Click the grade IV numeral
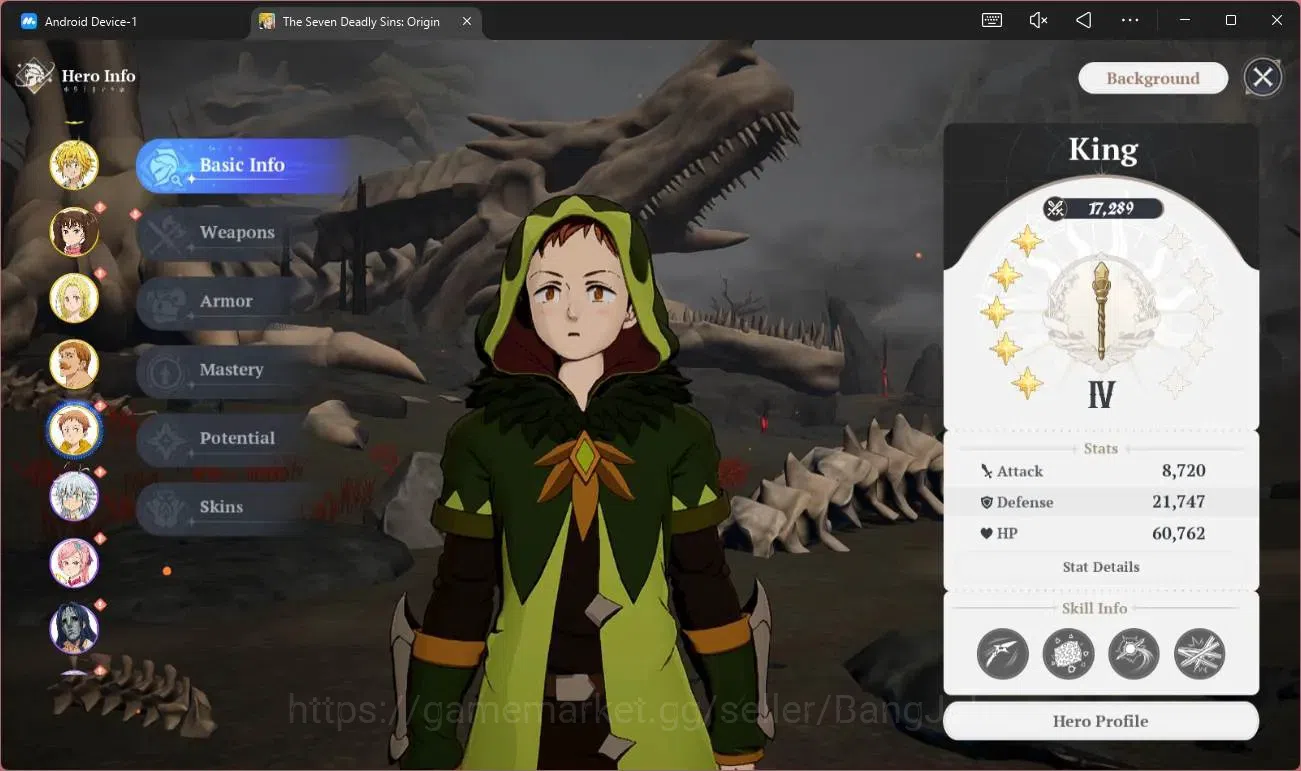 coord(1101,394)
